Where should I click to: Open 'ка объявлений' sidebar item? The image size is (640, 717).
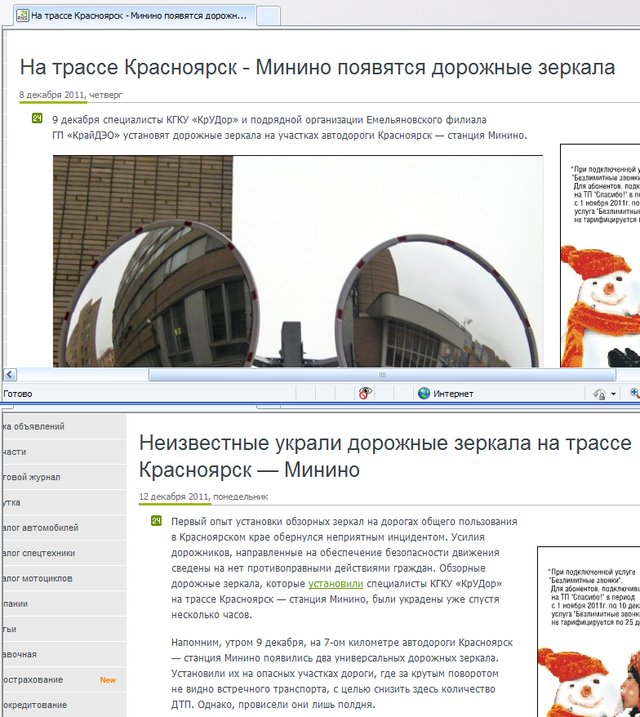click(x=34, y=426)
